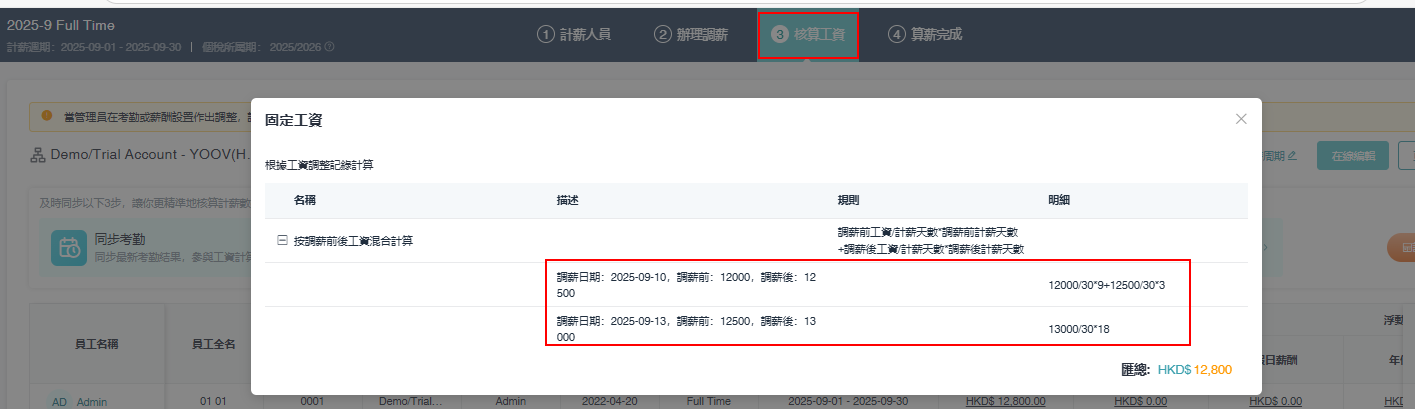Open step 2 辦理調薪
Image resolution: width=1415 pixels, height=409 pixels.
(691, 34)
